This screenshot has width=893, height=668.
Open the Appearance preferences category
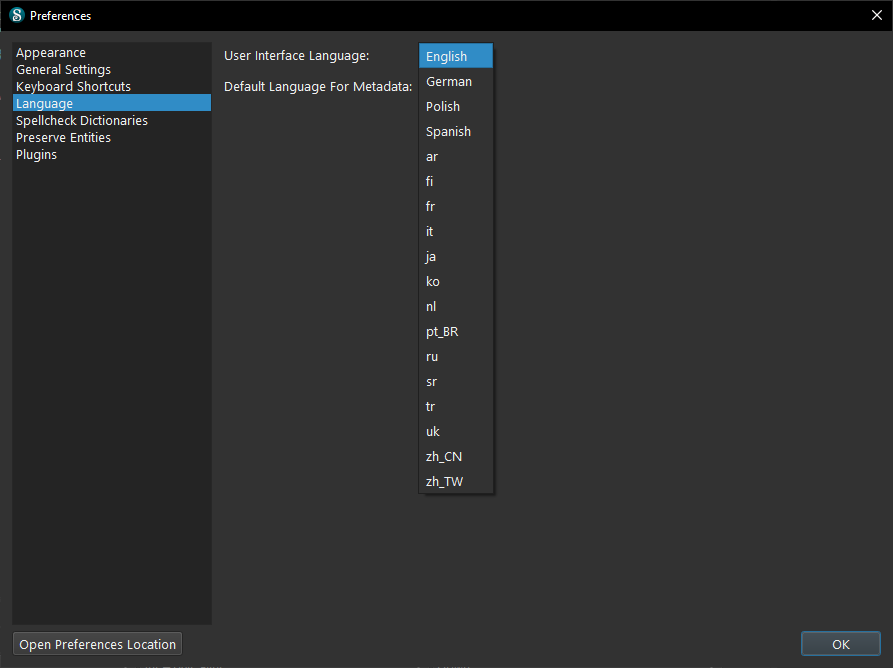pyautogui.click(x=51, y=53)
